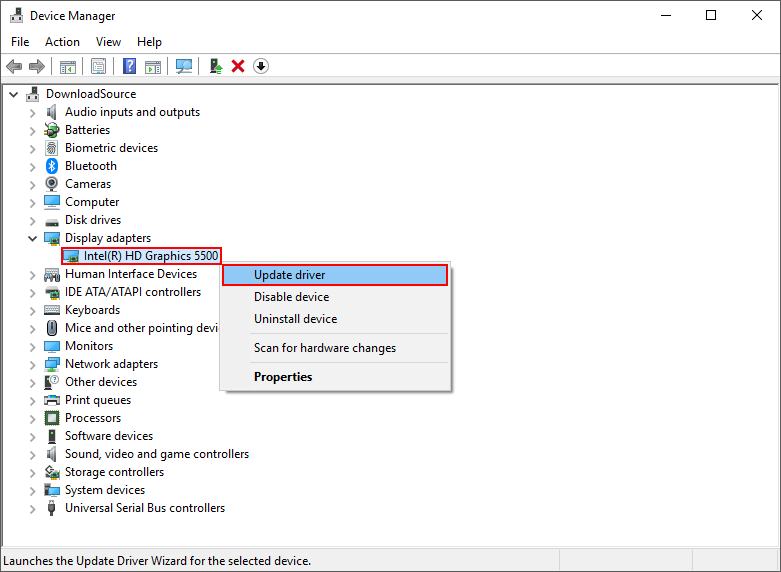Open the View menu
This screenshot has height=572, width=781.
[x=108, y=42]
